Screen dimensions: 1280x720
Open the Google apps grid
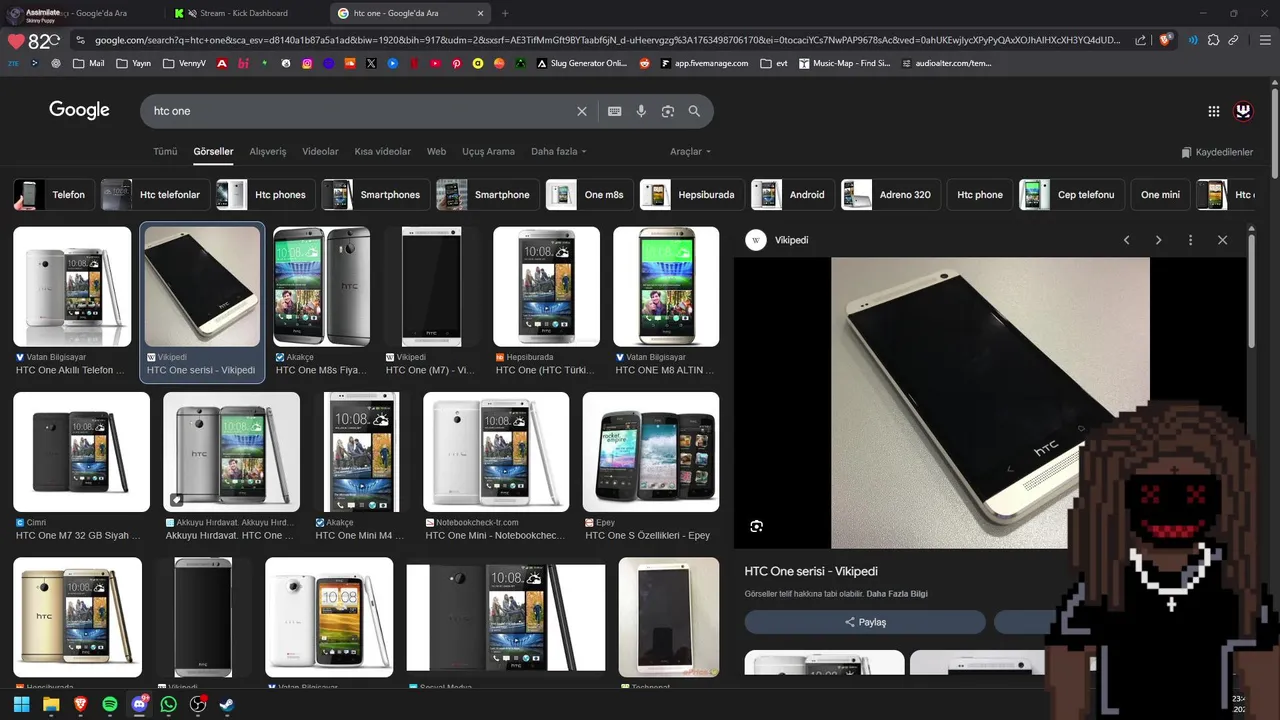click(x=1214, y=111)
